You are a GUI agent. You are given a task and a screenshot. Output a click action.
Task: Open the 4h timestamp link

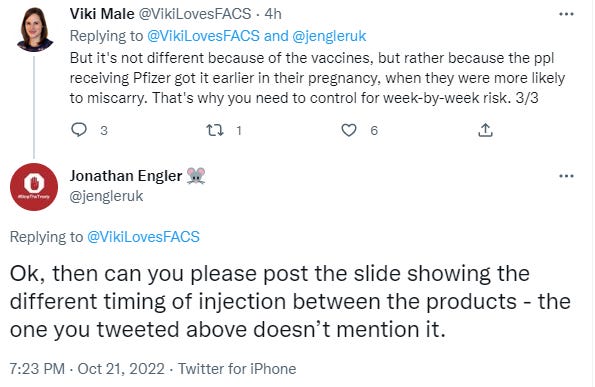(x=273, y=14)
